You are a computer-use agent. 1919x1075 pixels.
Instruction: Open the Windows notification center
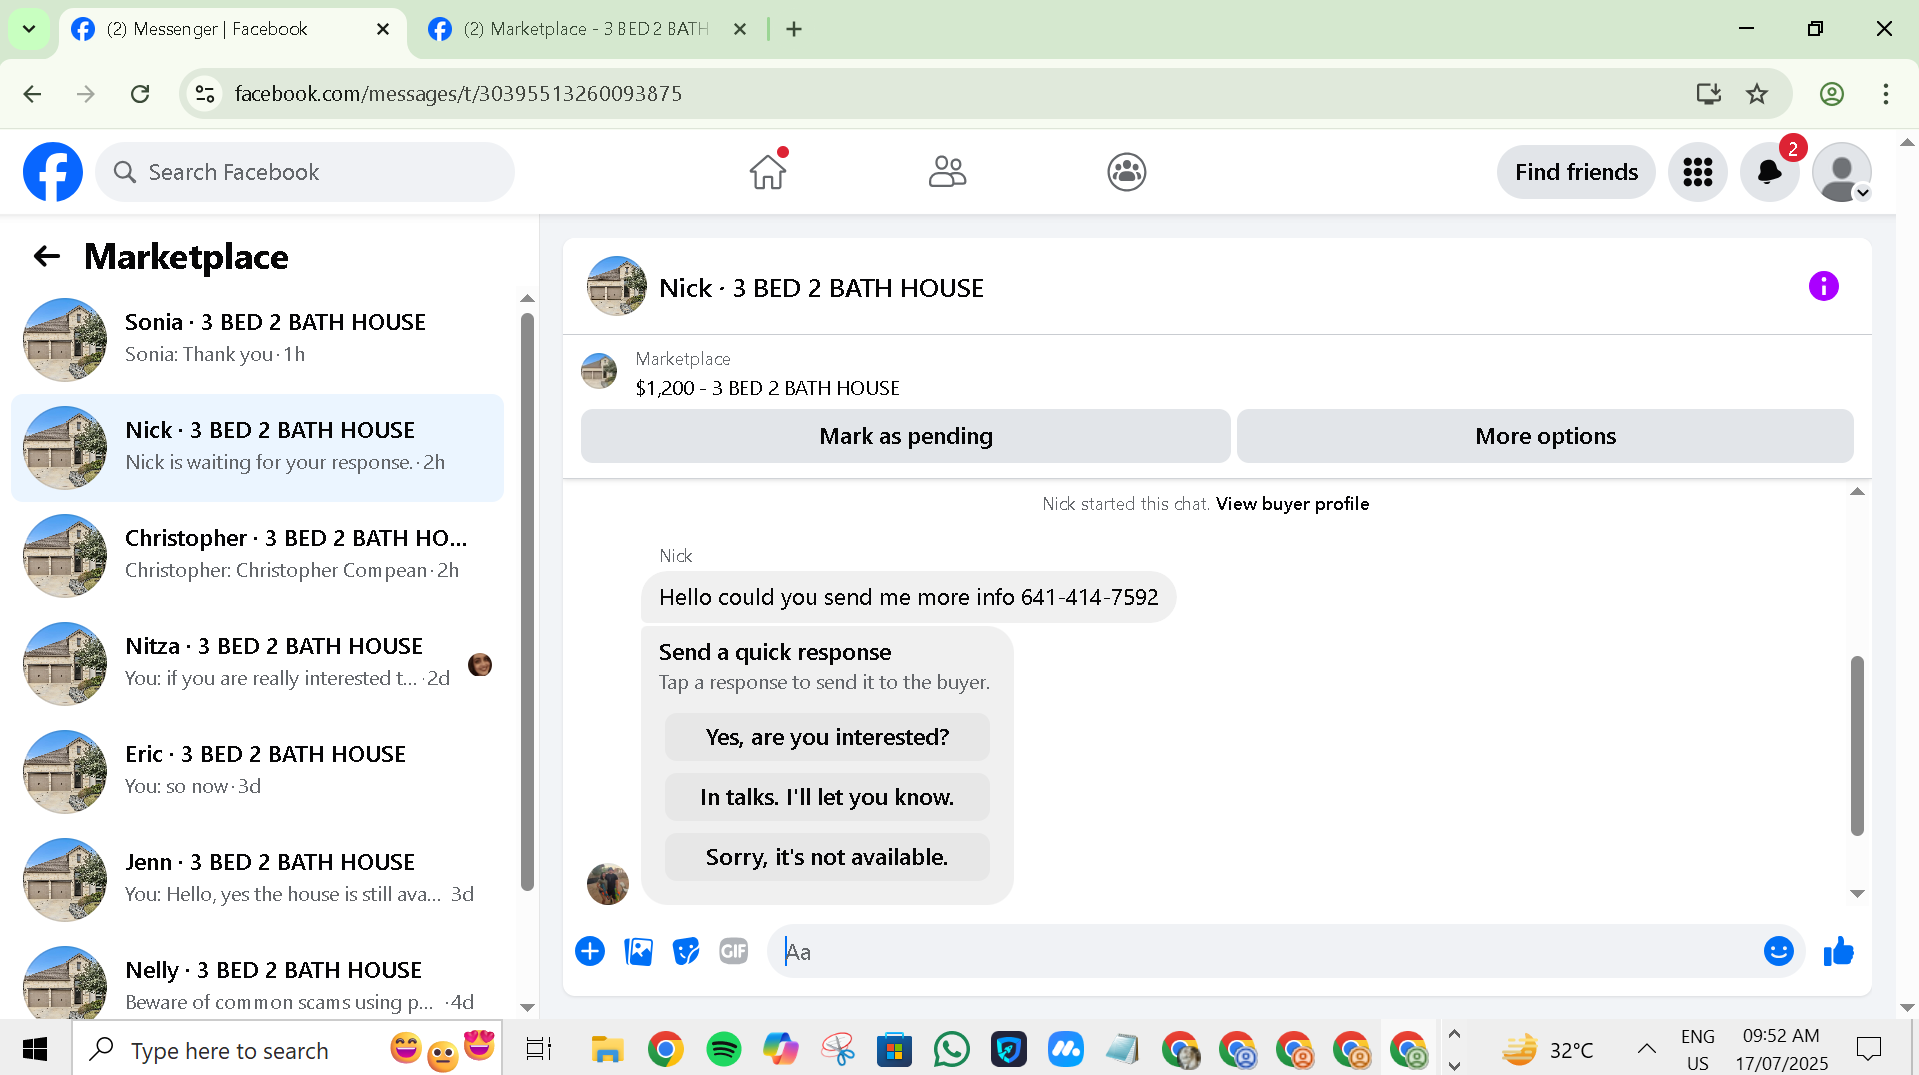click(1868, 1049)
